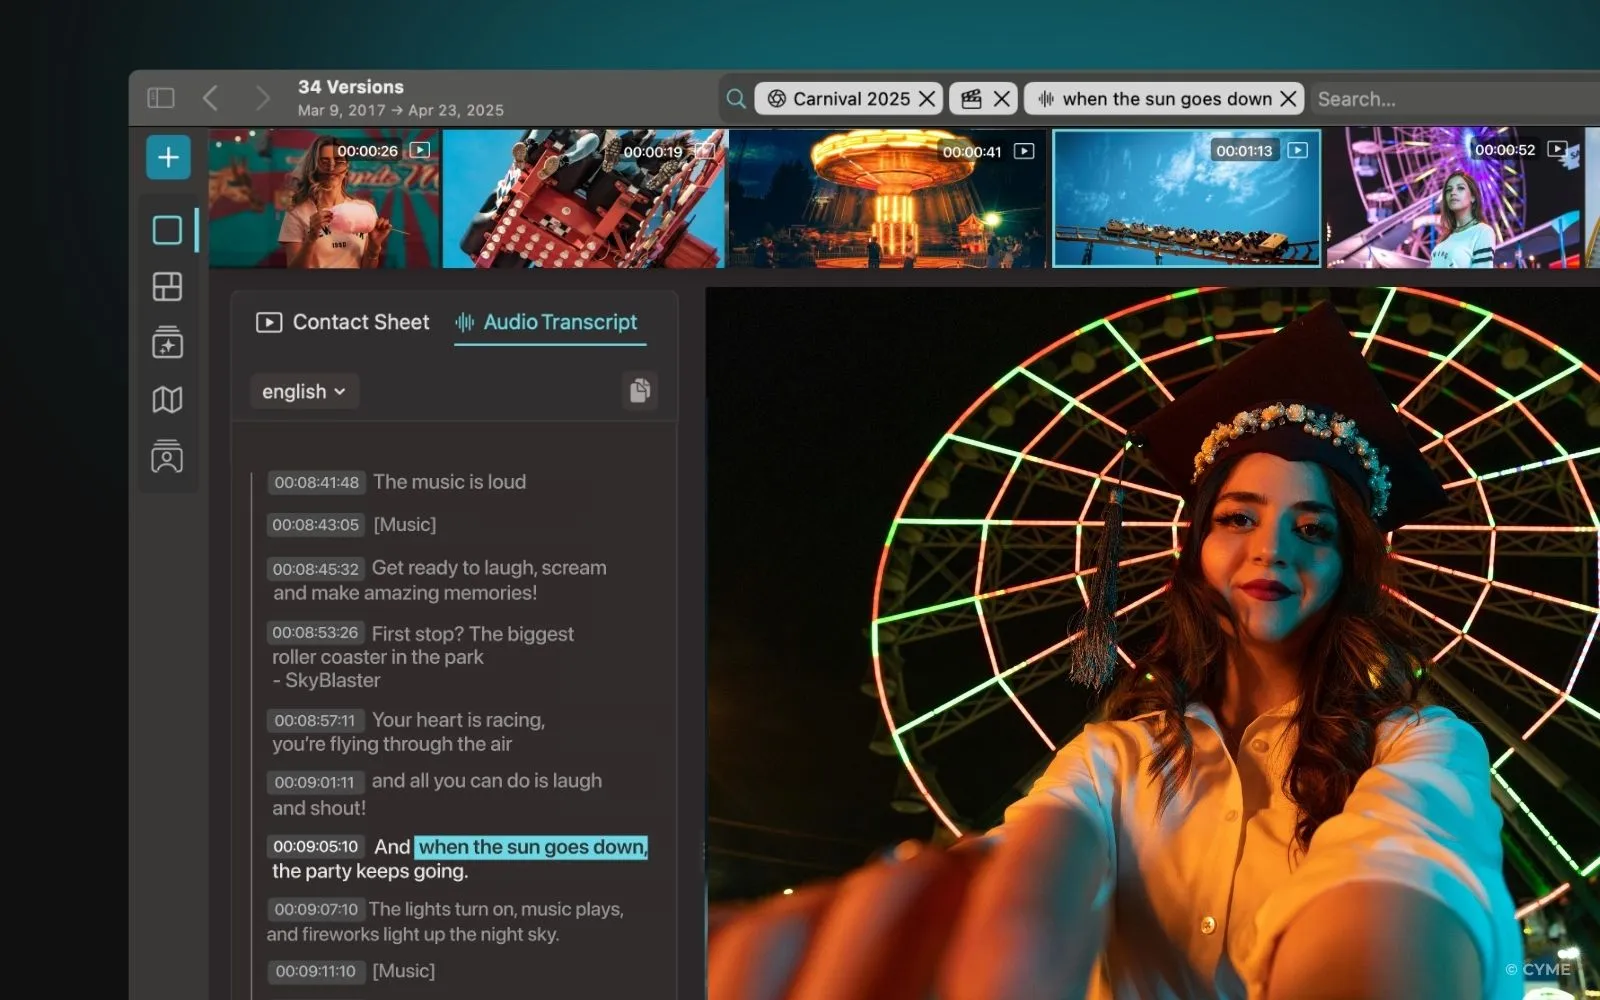Jump to timestamp 00:08:43:05
Screen dimensions: 1600x1000
(316, 524)
